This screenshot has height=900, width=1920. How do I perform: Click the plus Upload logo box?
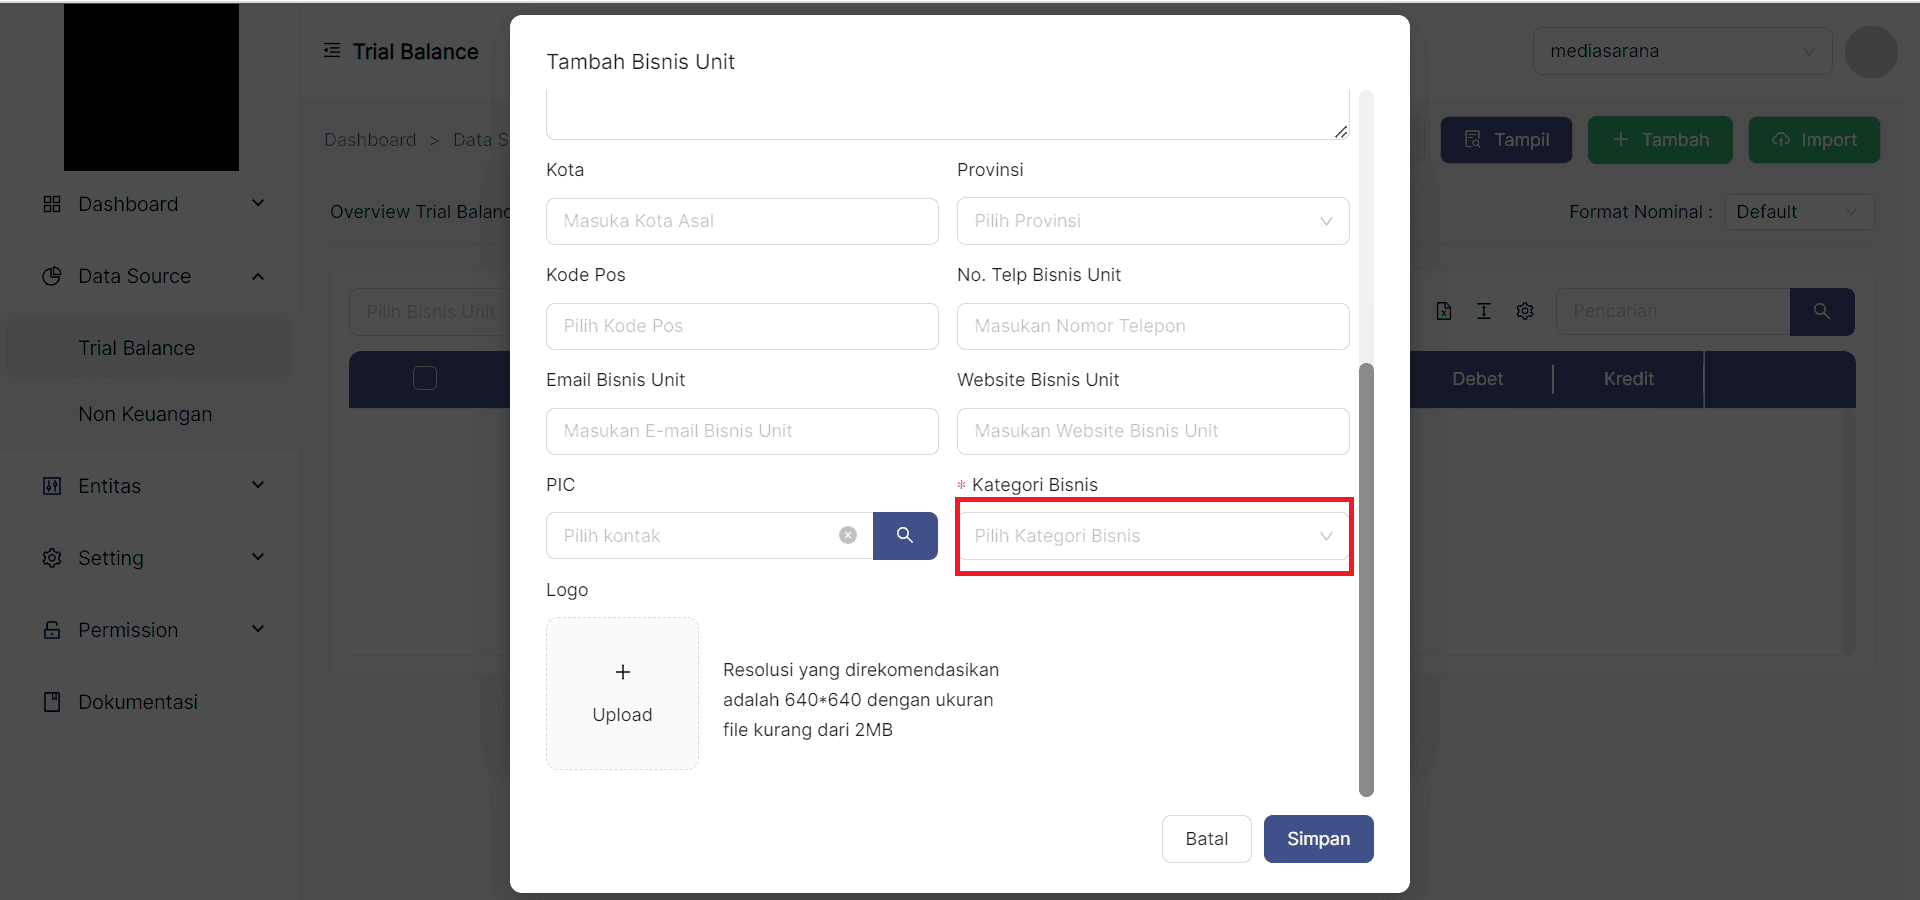point(622,693)
